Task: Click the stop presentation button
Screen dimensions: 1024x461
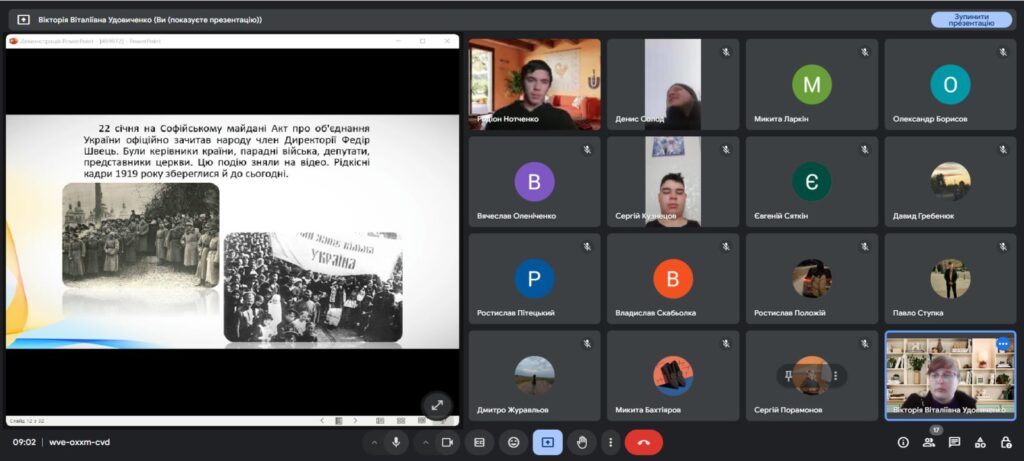Action: [971, 19]
